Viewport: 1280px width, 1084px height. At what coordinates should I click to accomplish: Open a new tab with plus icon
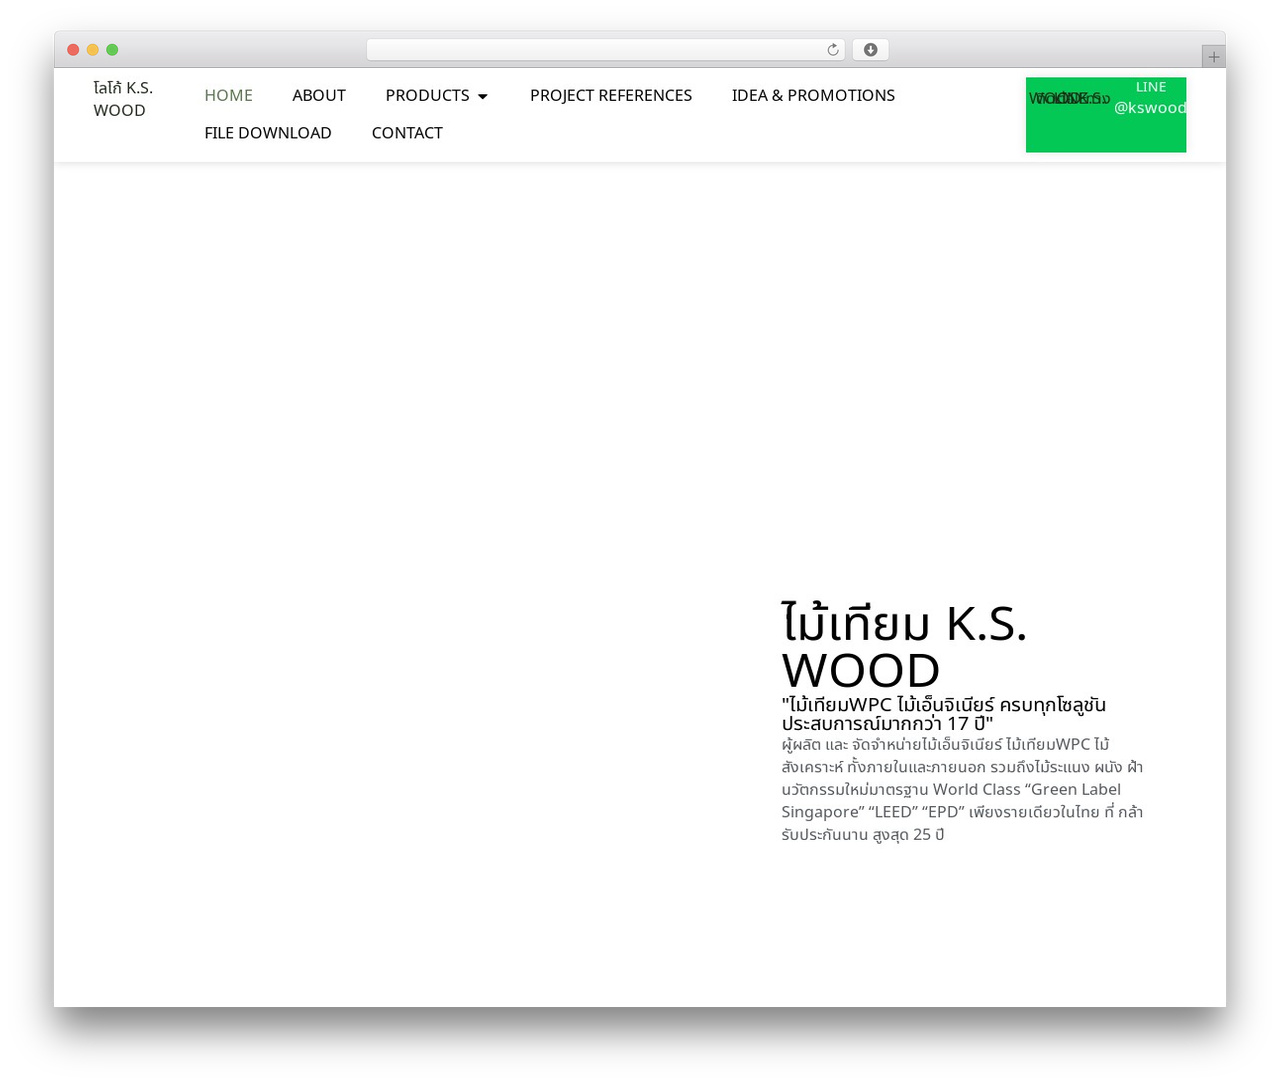[1214, 57]
